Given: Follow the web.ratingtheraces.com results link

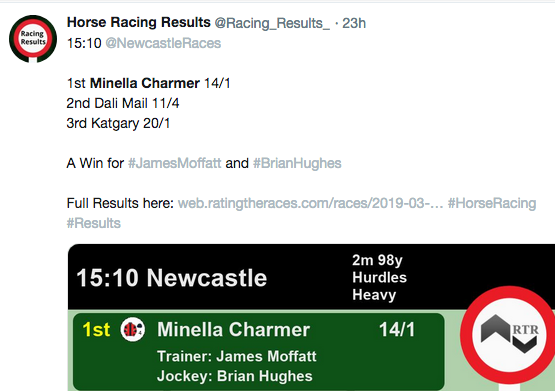Looking at the screenshot, I should (x=310, y=203).
